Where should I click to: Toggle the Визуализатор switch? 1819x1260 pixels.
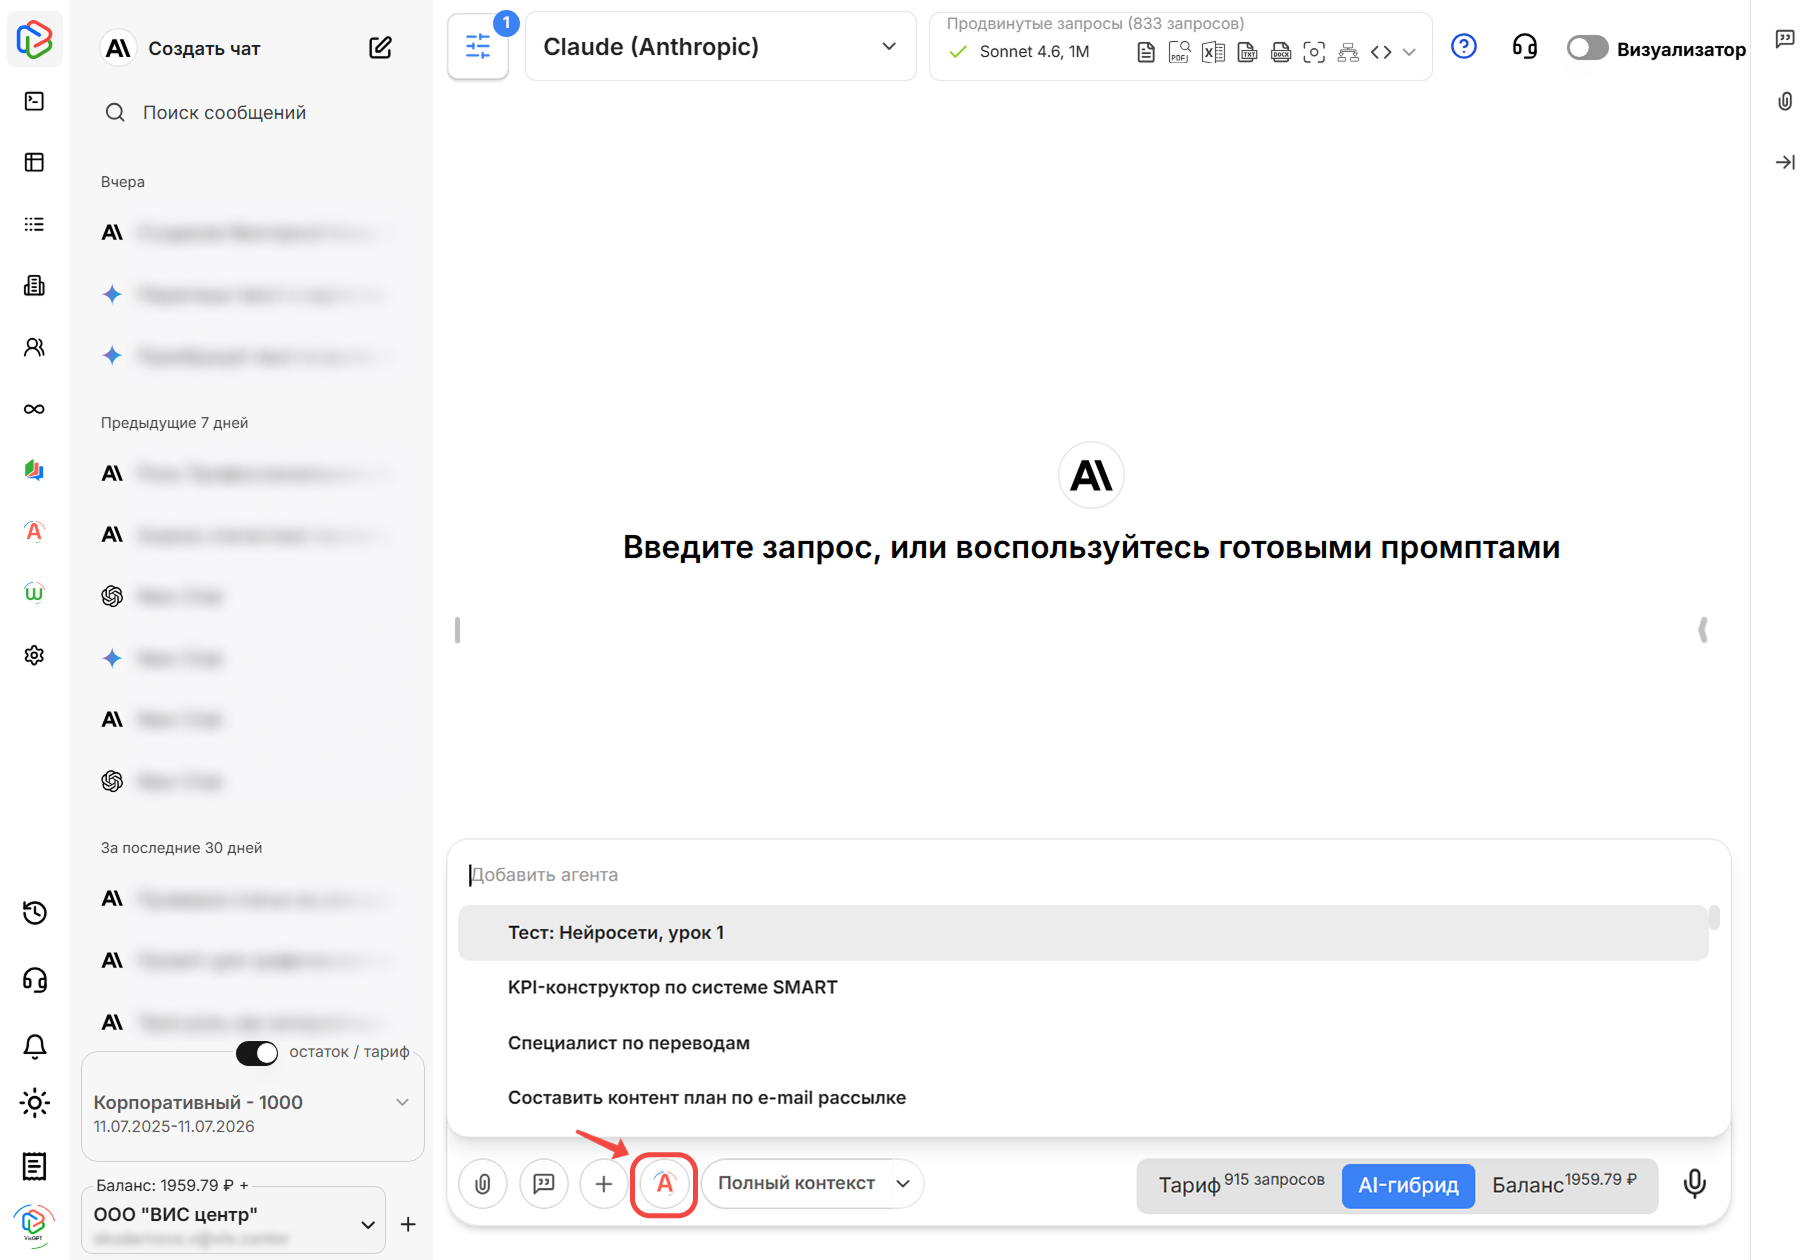(x=1586, y=48)
